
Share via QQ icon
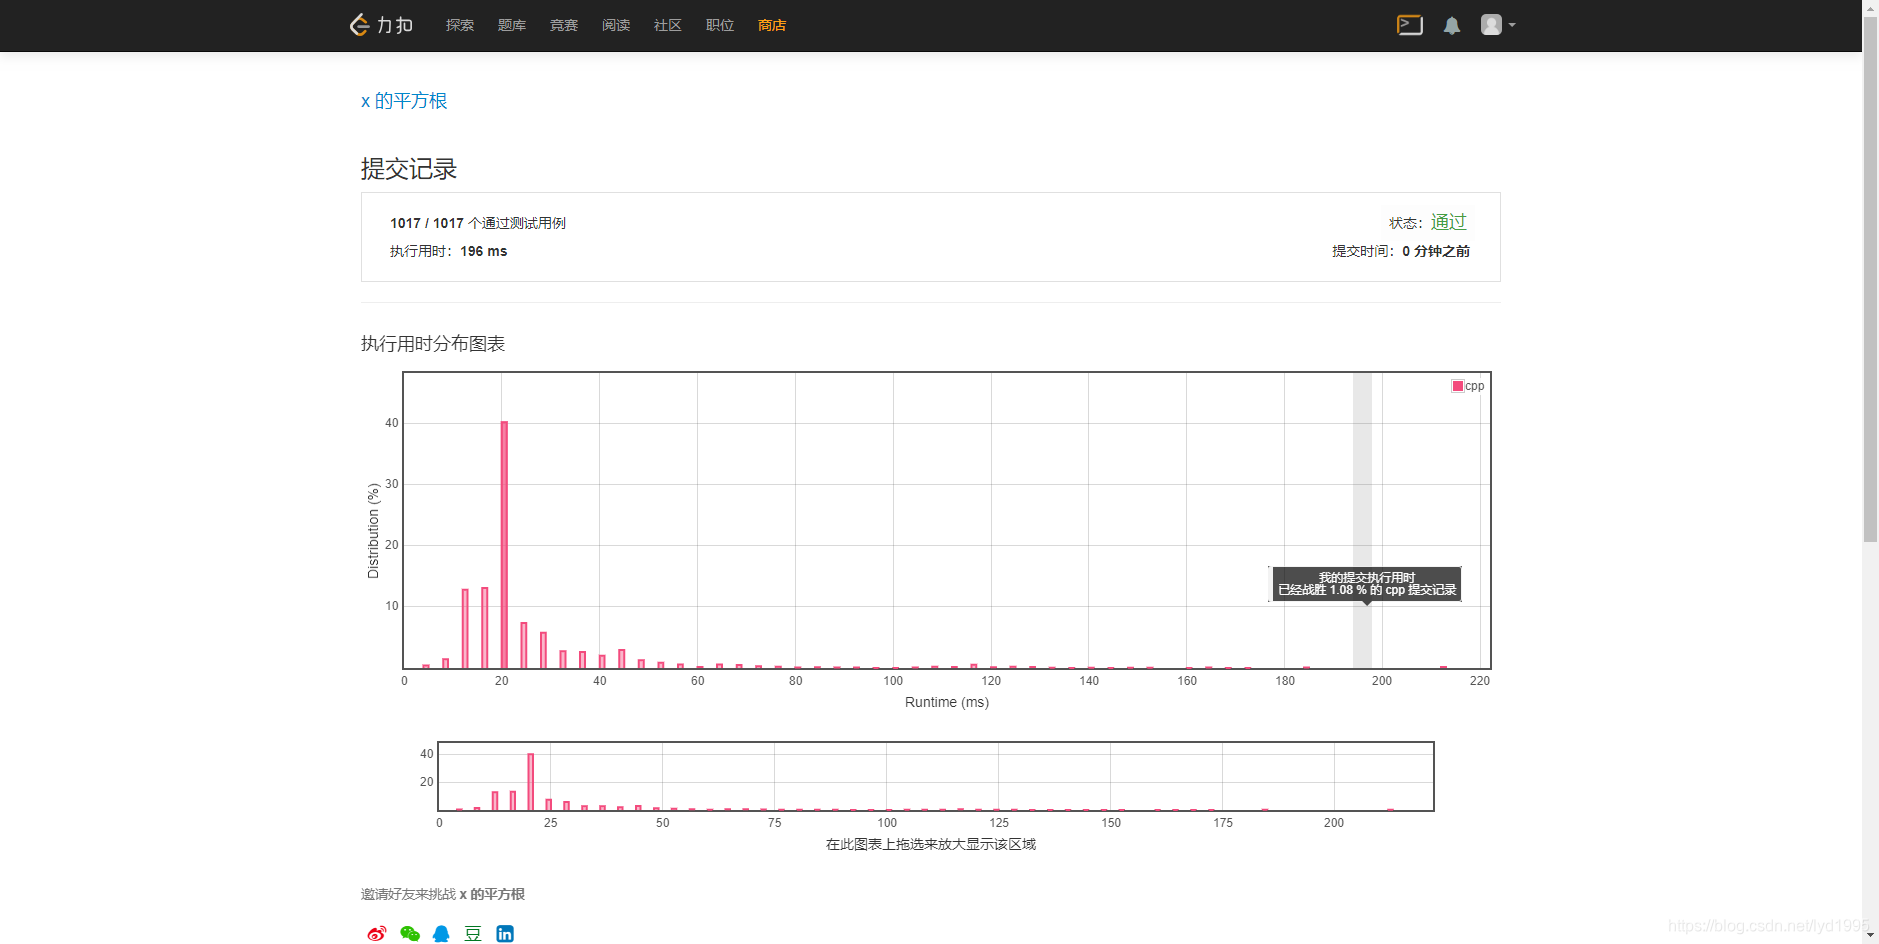(x=441, y=933)
